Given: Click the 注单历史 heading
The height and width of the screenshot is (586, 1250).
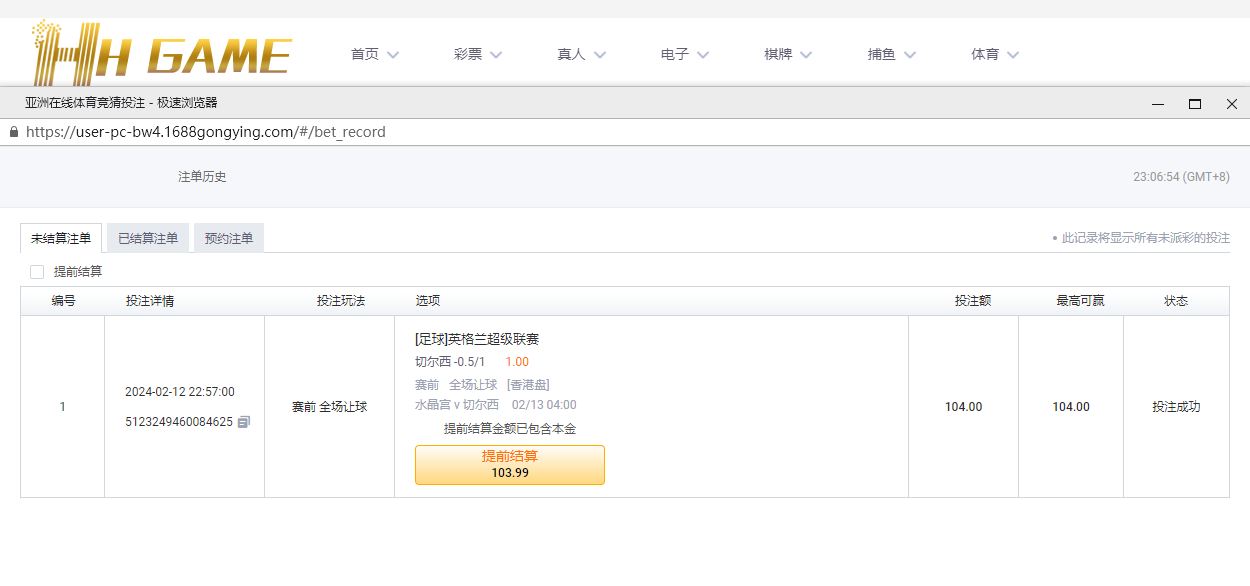Looking at the screenshot, I should click(x=202, y=177).
